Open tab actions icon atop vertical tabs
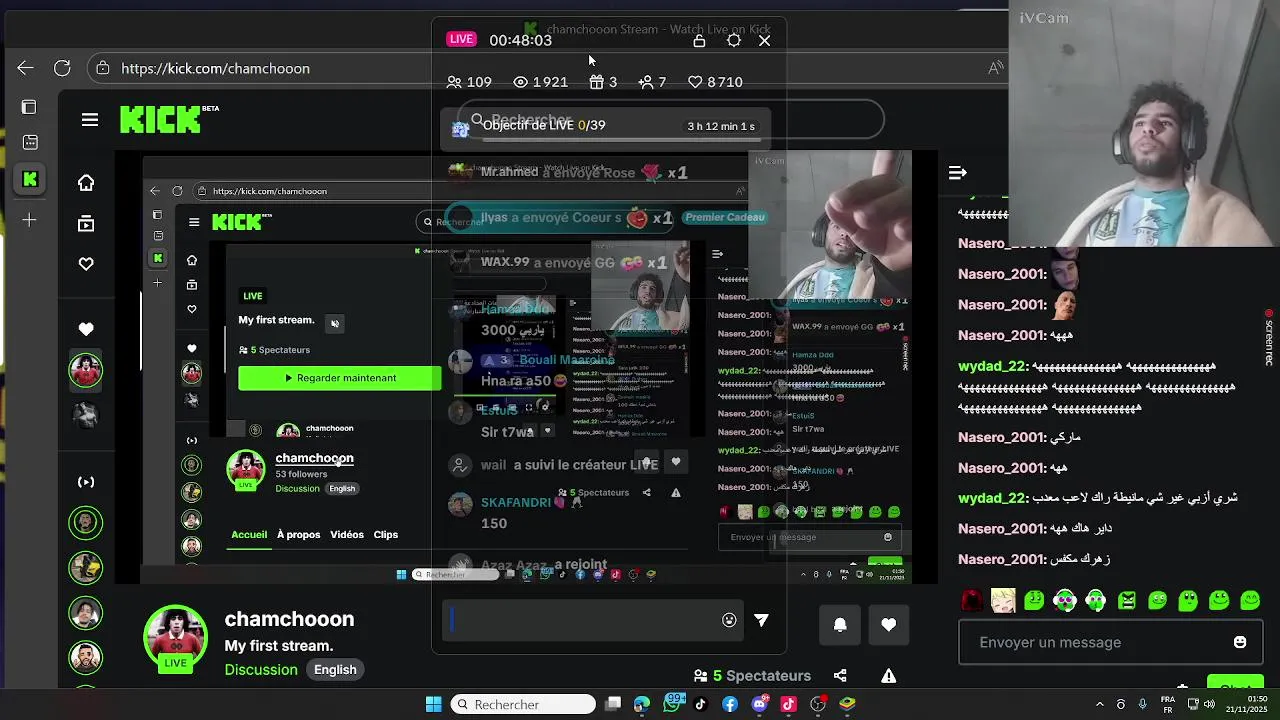This screenshot has width=1280, height=720. click(x=29, y=107)
